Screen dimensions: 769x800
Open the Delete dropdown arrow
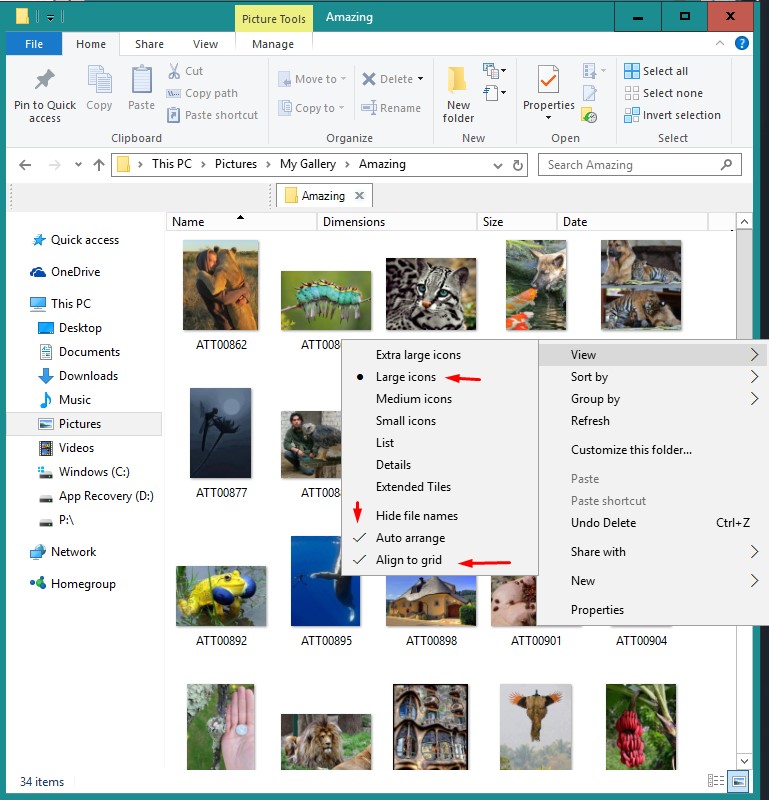point(420,79)
